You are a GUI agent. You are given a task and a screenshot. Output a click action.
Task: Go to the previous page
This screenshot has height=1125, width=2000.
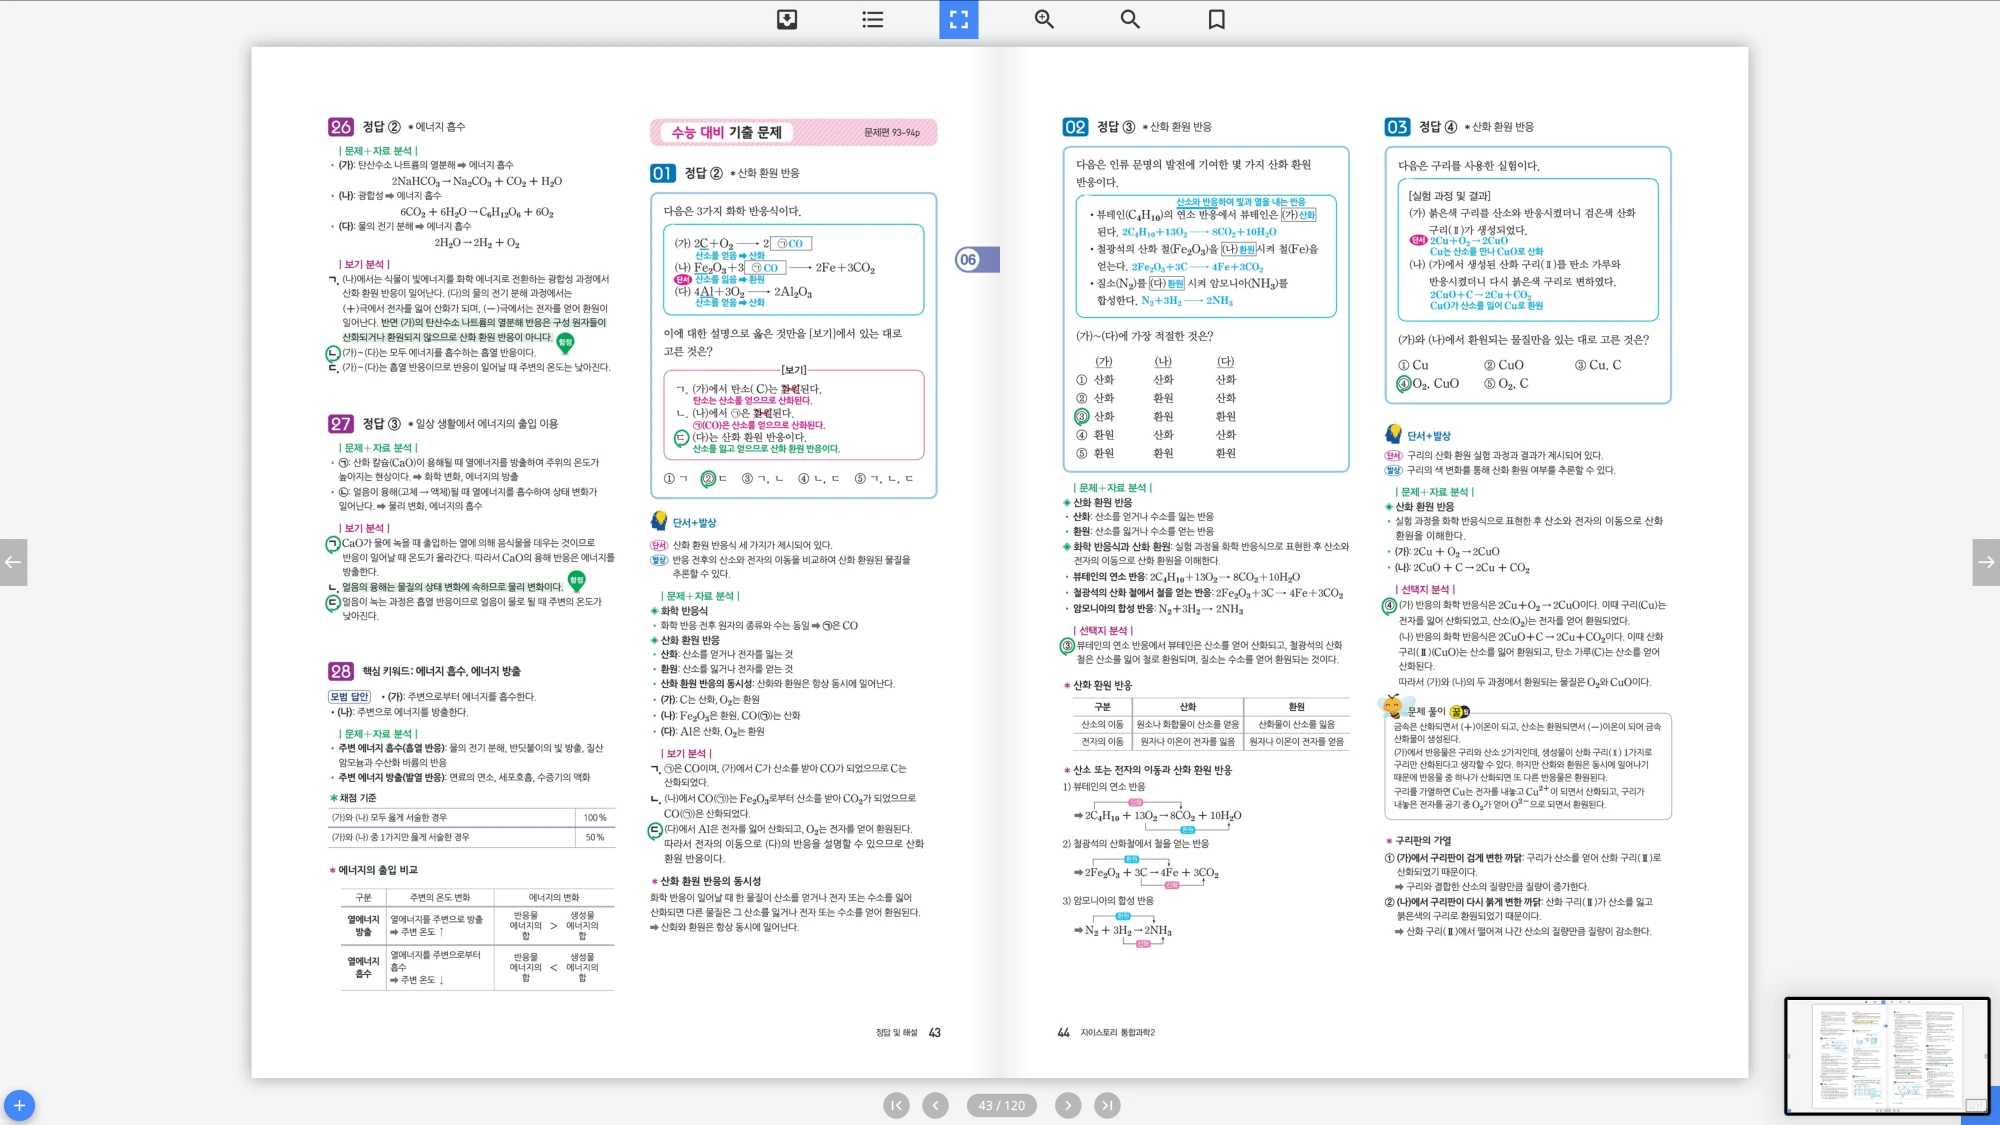pos(936,1105)
